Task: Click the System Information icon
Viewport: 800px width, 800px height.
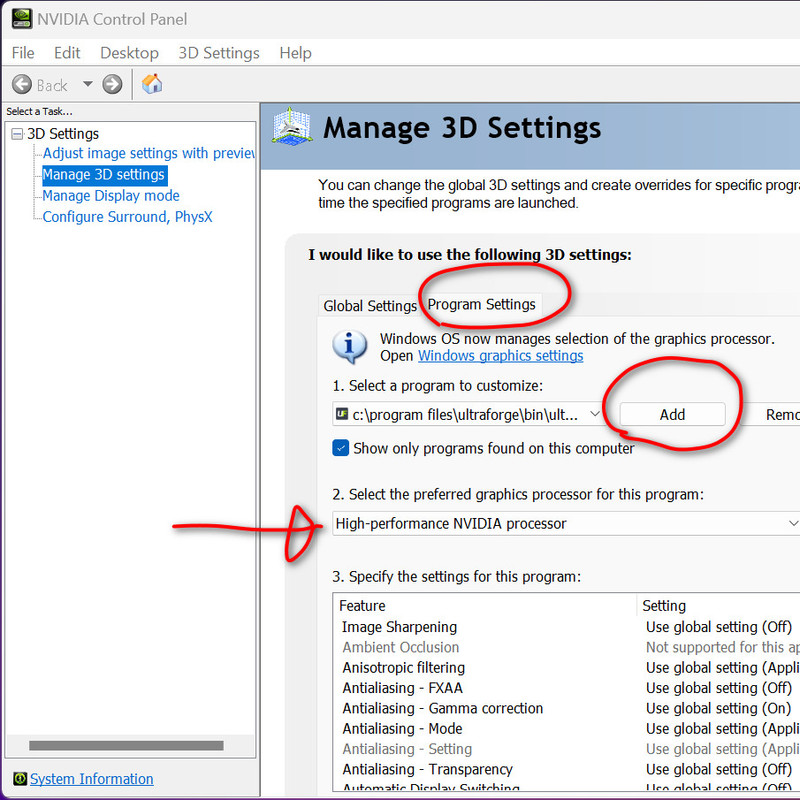Action: 20,779
